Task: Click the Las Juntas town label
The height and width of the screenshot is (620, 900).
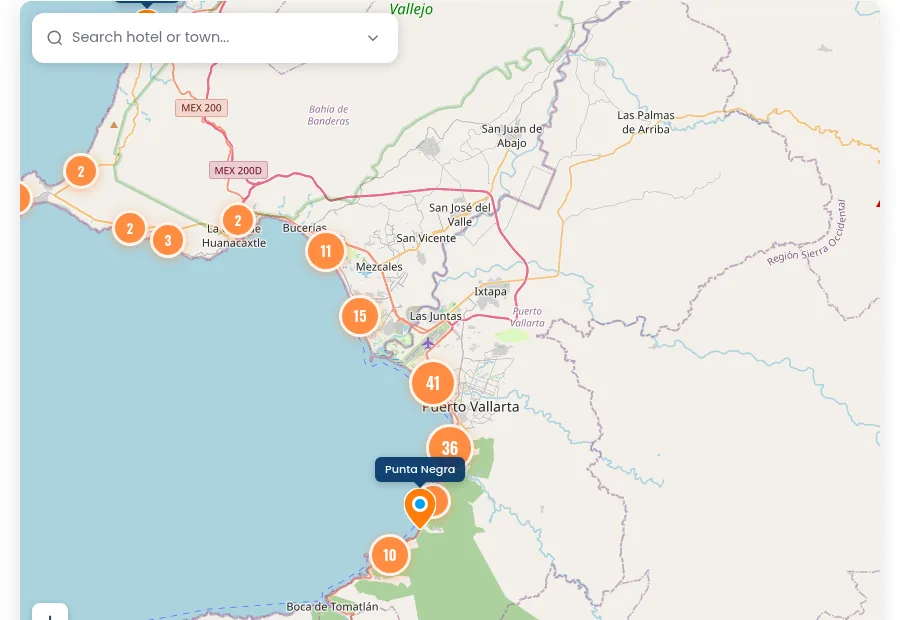Action: pos(436,316)
